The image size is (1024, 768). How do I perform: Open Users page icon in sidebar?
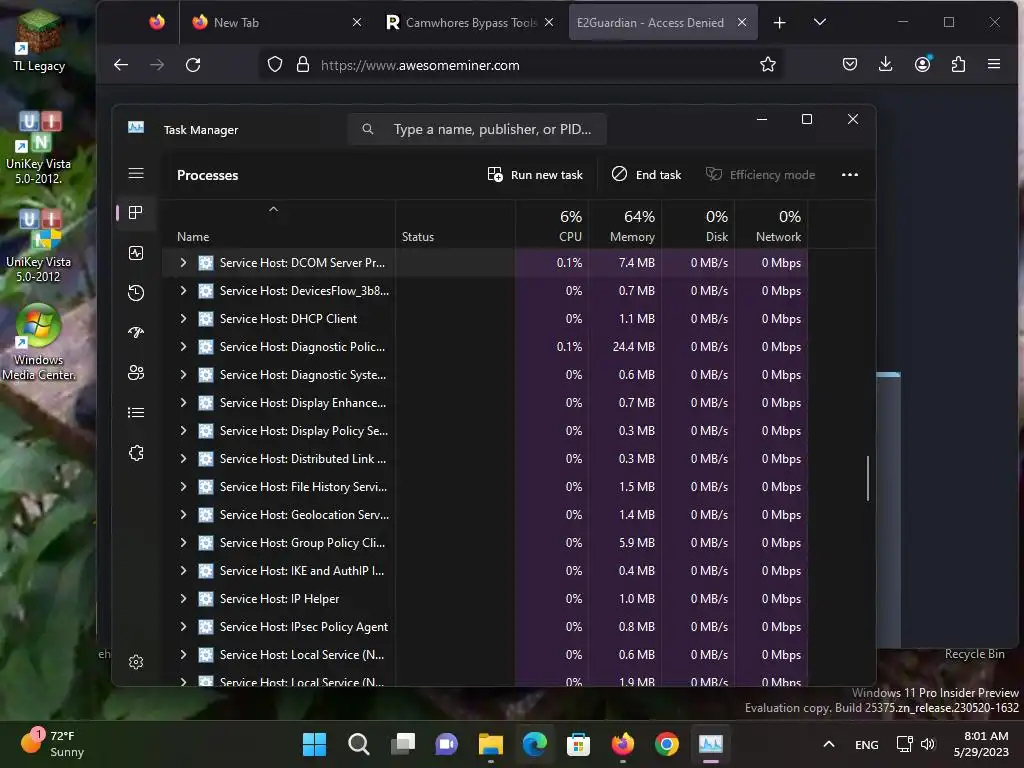(x=136, y=373)
